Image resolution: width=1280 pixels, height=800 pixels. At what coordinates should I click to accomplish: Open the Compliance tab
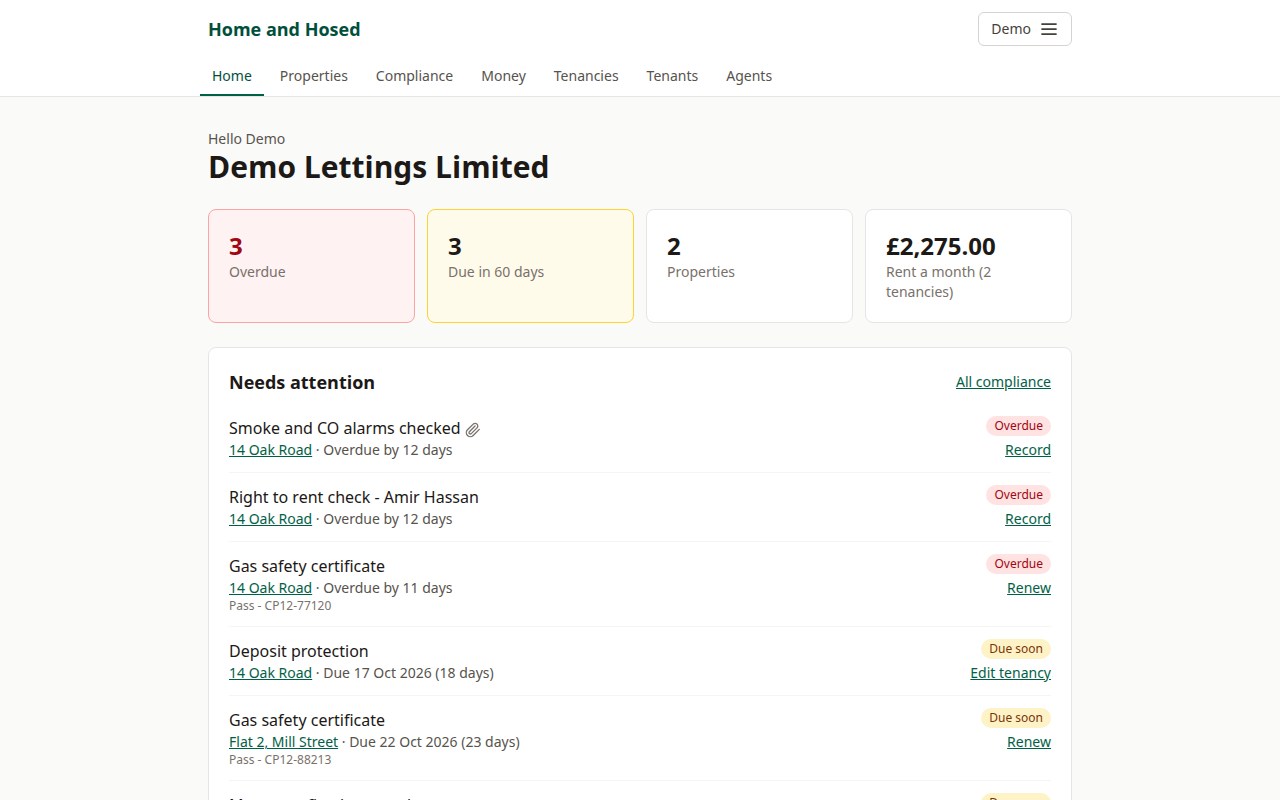[414, 76]
